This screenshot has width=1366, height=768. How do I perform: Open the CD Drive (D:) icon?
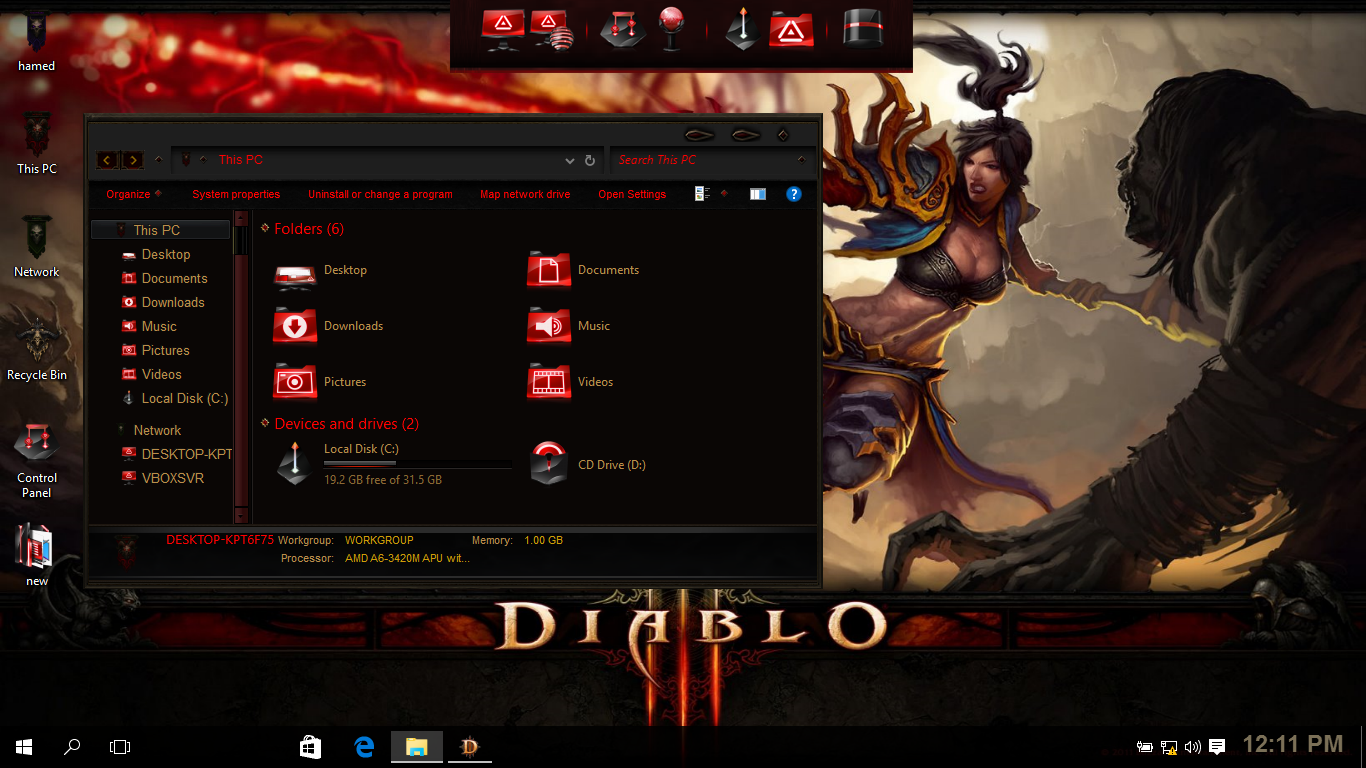(549, 464)
